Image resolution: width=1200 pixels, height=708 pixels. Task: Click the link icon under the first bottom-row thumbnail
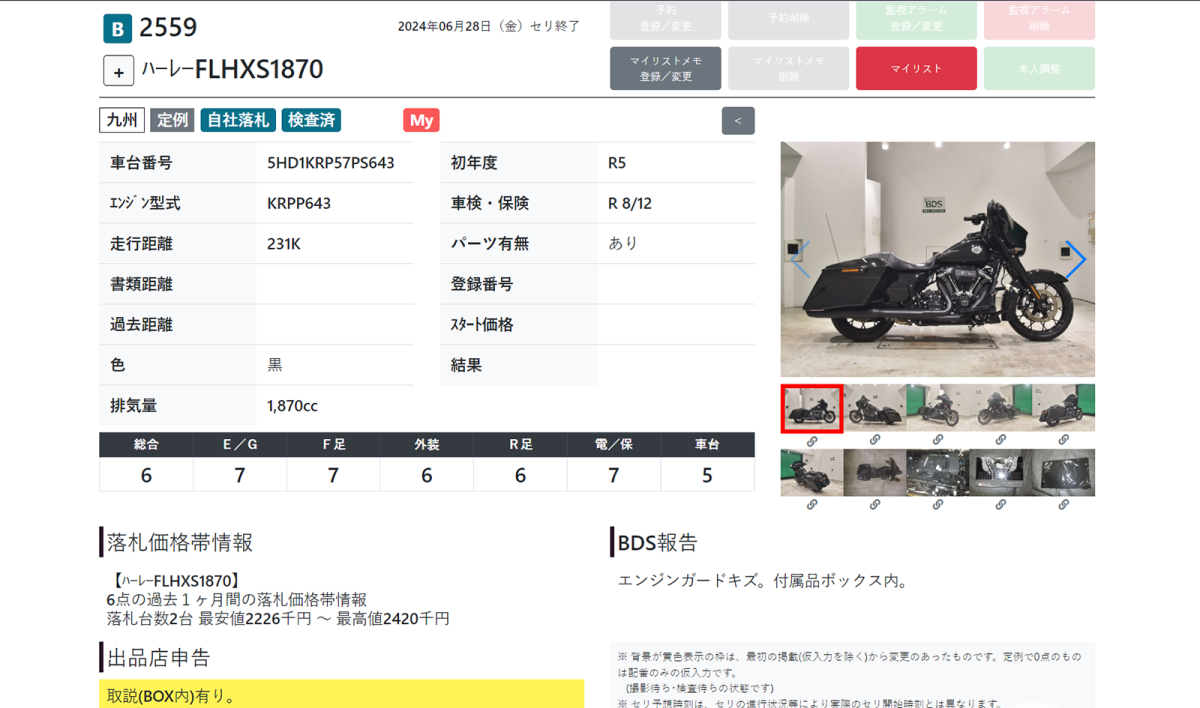pos(812,505)
